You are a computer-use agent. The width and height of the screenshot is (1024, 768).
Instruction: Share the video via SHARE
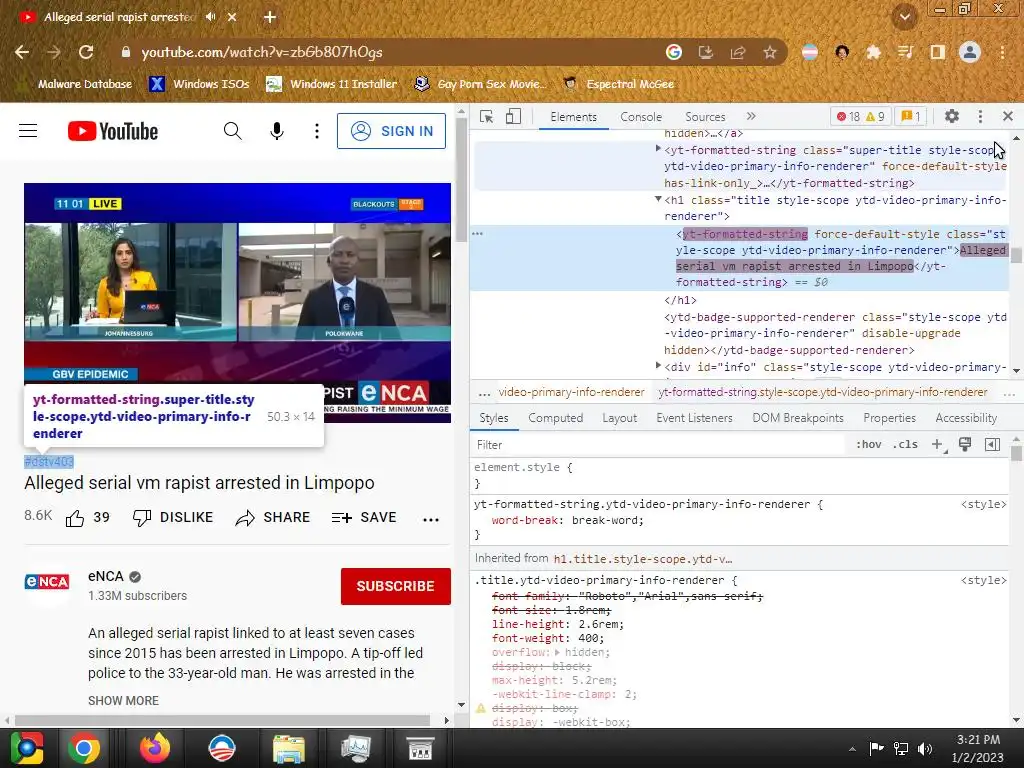273,518
